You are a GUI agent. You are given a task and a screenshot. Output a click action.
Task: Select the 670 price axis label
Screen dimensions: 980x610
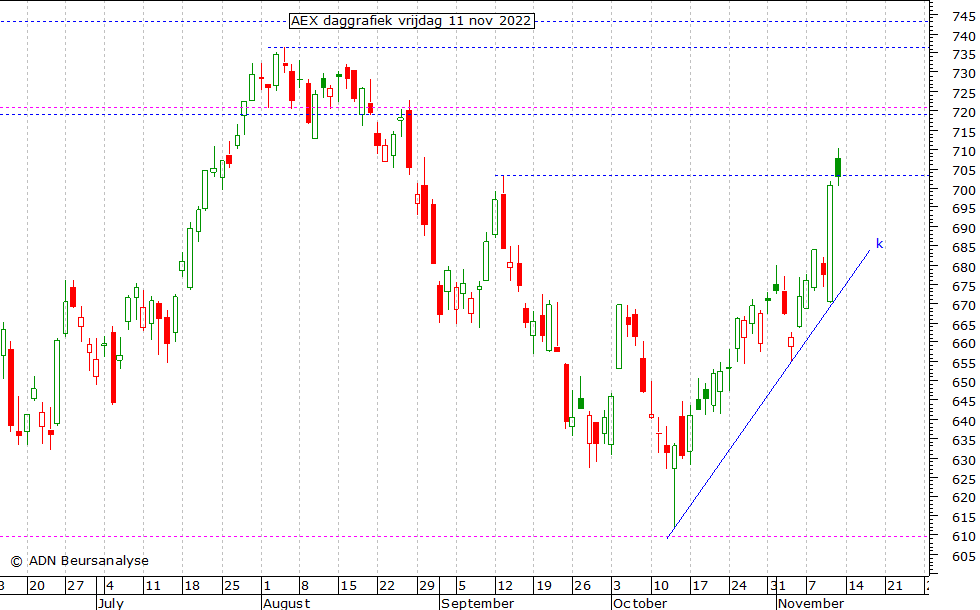pos(963,306)
